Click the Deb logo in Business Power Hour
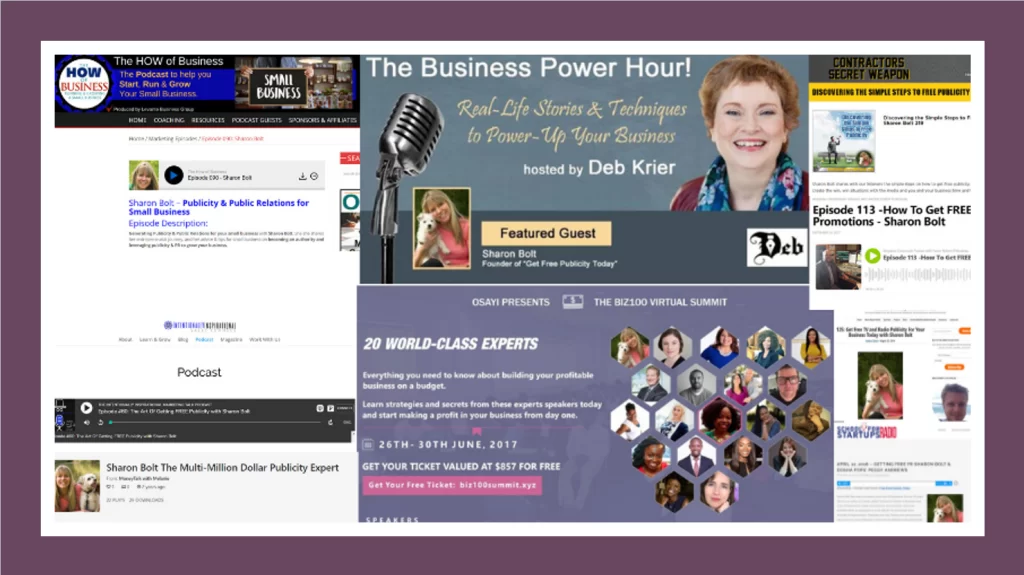Image resolution: width=1024 pixels, height=575 pixels. [776, 248]
